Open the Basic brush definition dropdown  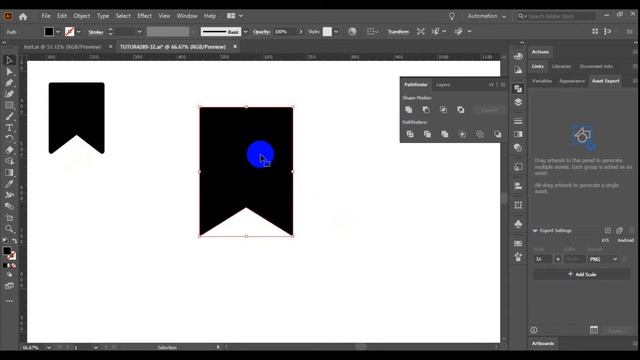(245, 32)
